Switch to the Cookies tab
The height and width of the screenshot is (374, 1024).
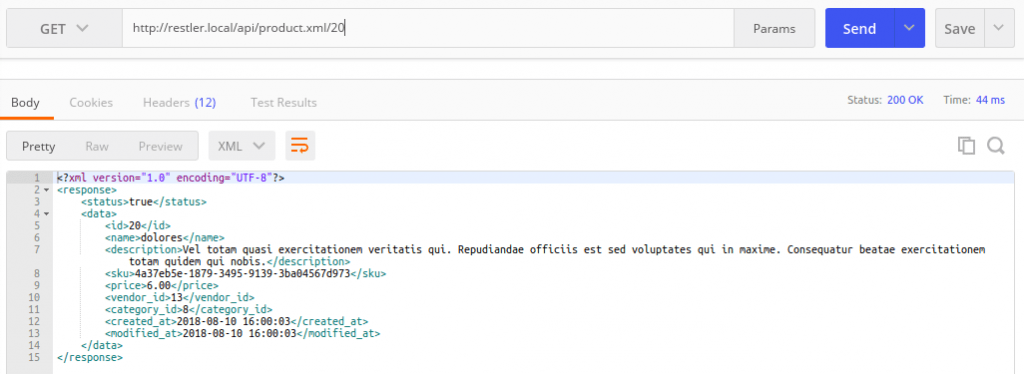pyautogui.click(x=91, y=102)
